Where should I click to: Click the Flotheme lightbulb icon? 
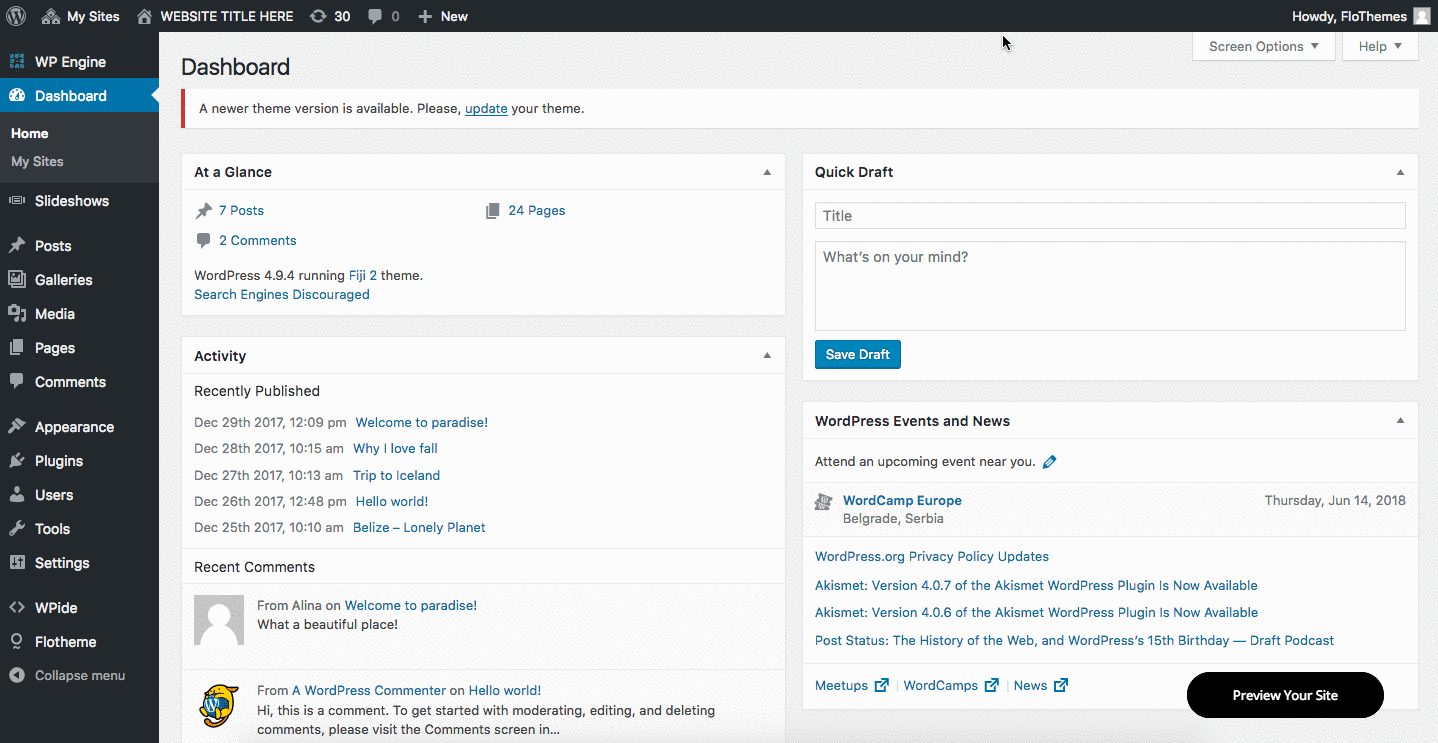pos(17,642)
